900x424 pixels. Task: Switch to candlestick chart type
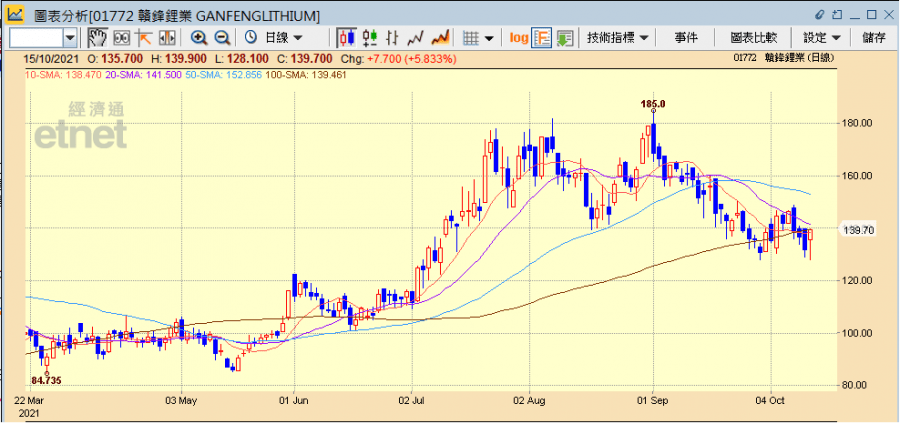pos(347,37)
